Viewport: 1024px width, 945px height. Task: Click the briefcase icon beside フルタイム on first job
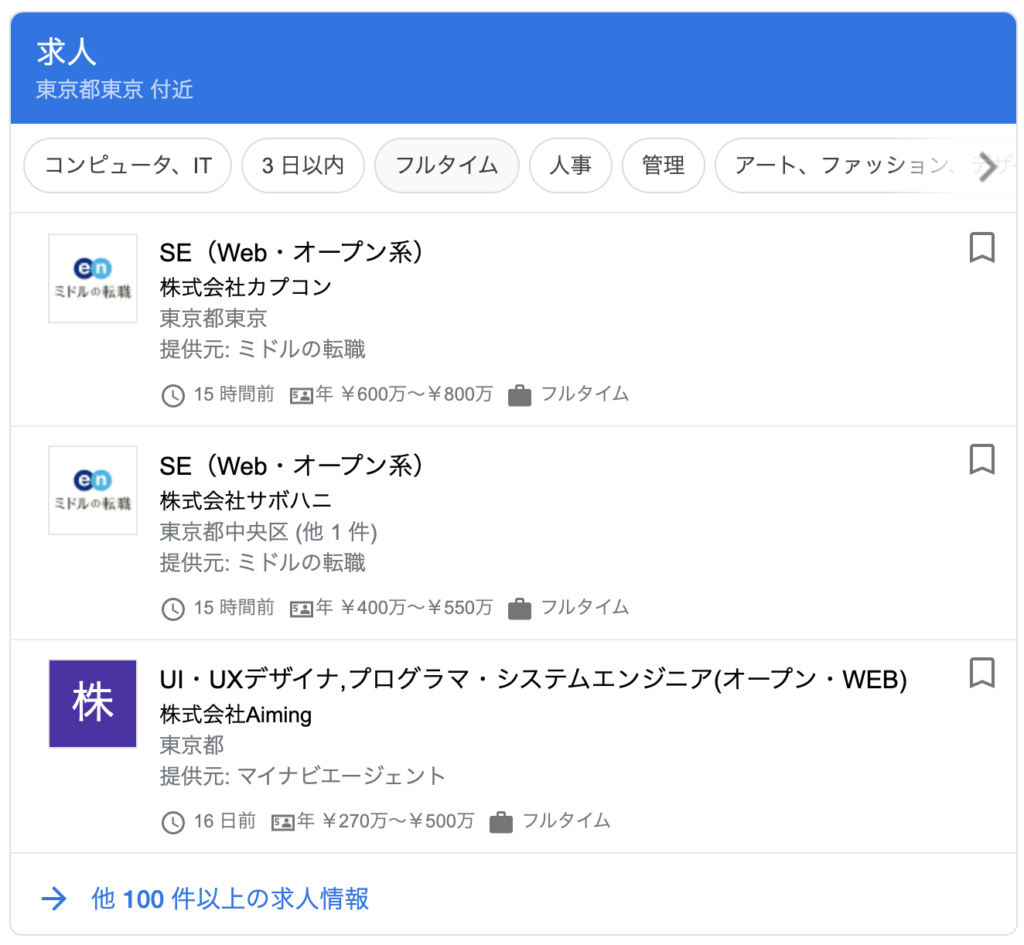tap(519, 395)
